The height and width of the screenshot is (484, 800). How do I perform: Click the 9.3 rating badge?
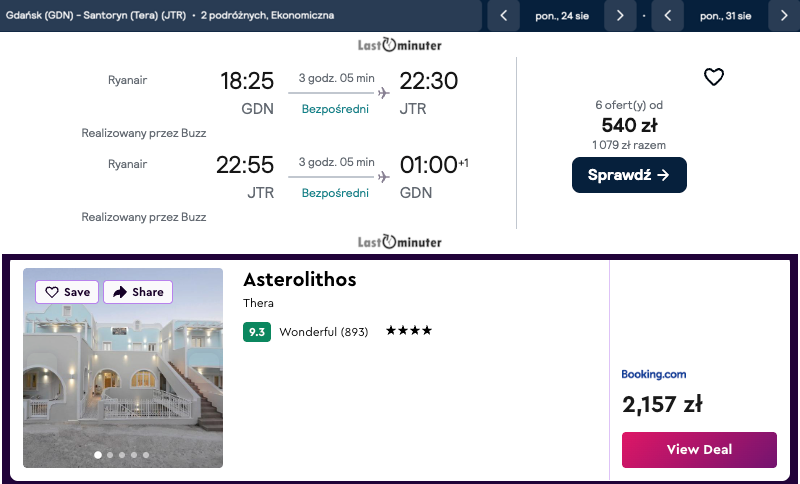point(257,332)
